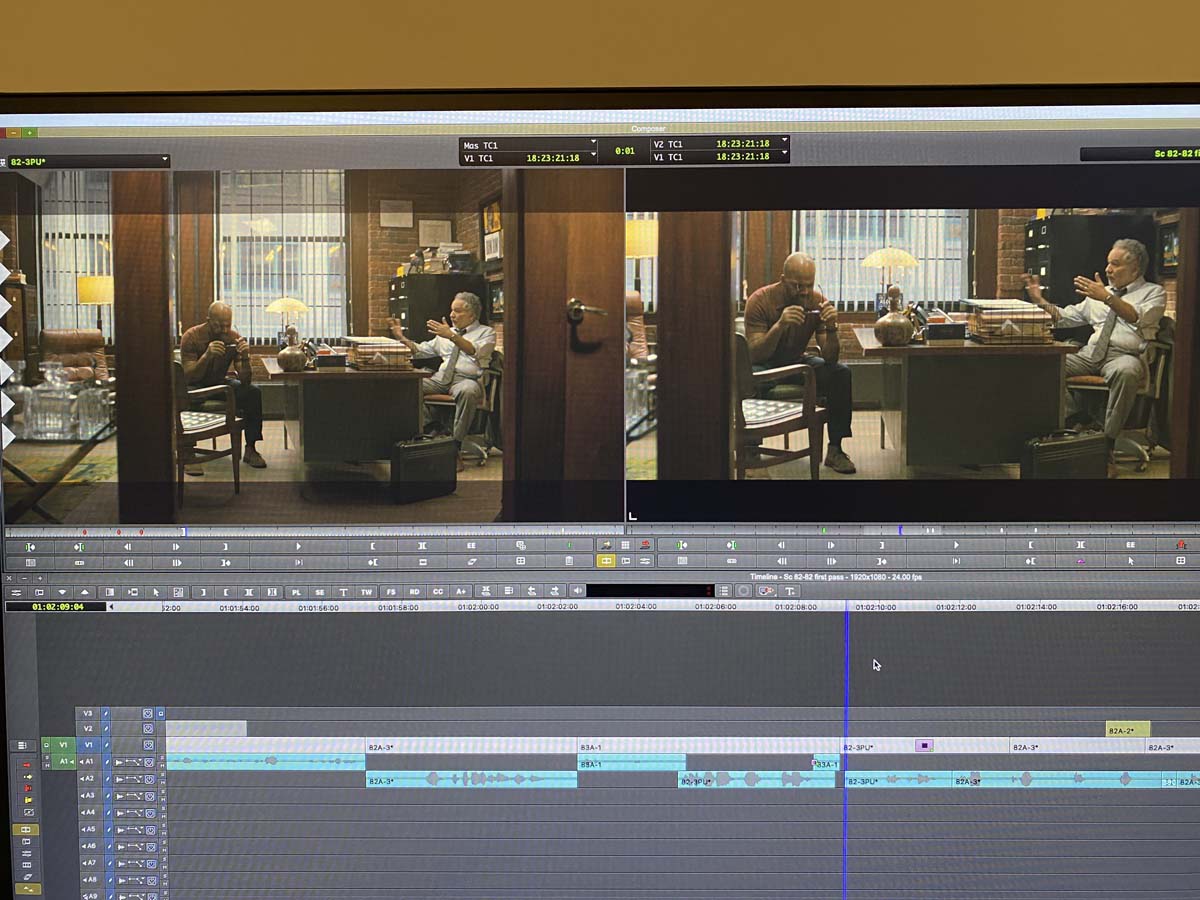Click the timeline ruler at 01:02:04:00
1200x900 pixels.
pos(636,606)
